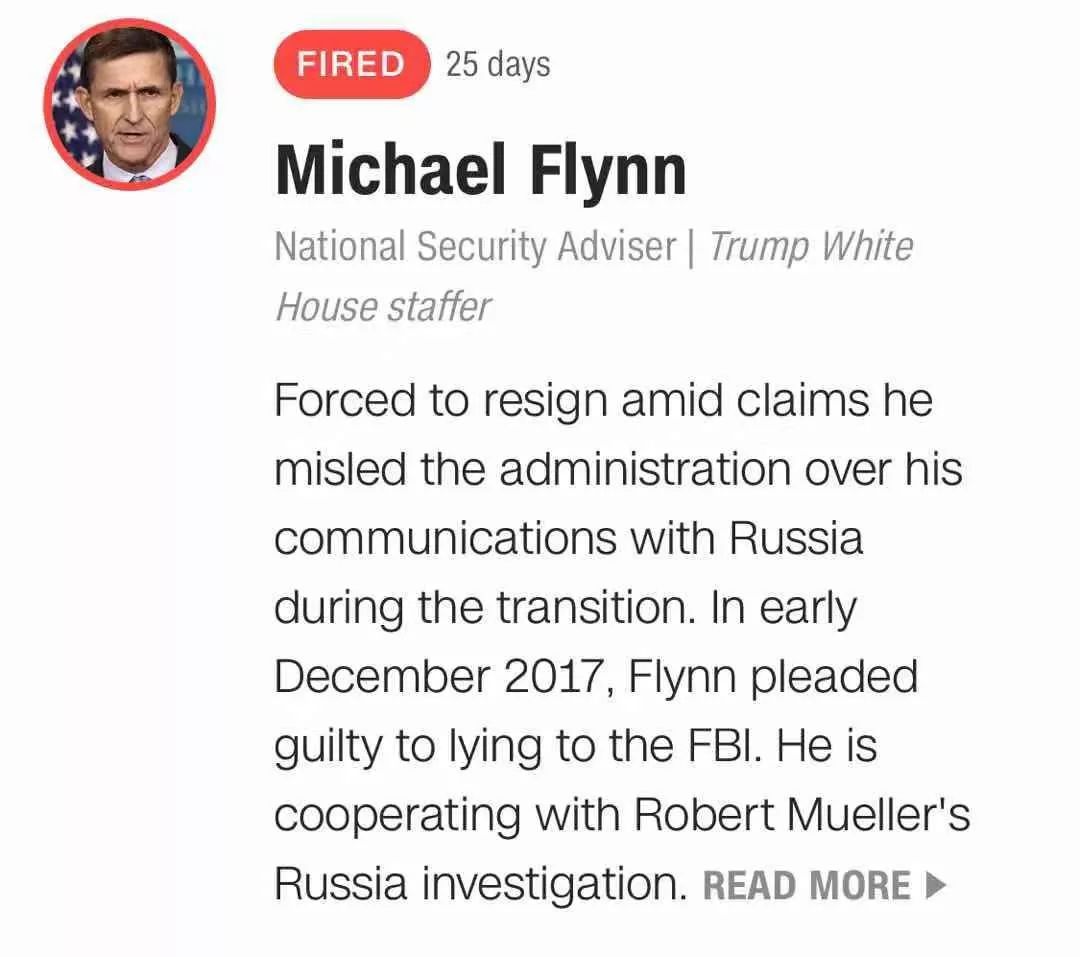Image resolution: width=1080 pixels, height=957 pixels.
Task: Click the words Forced to resign
Action: point(441,400)
